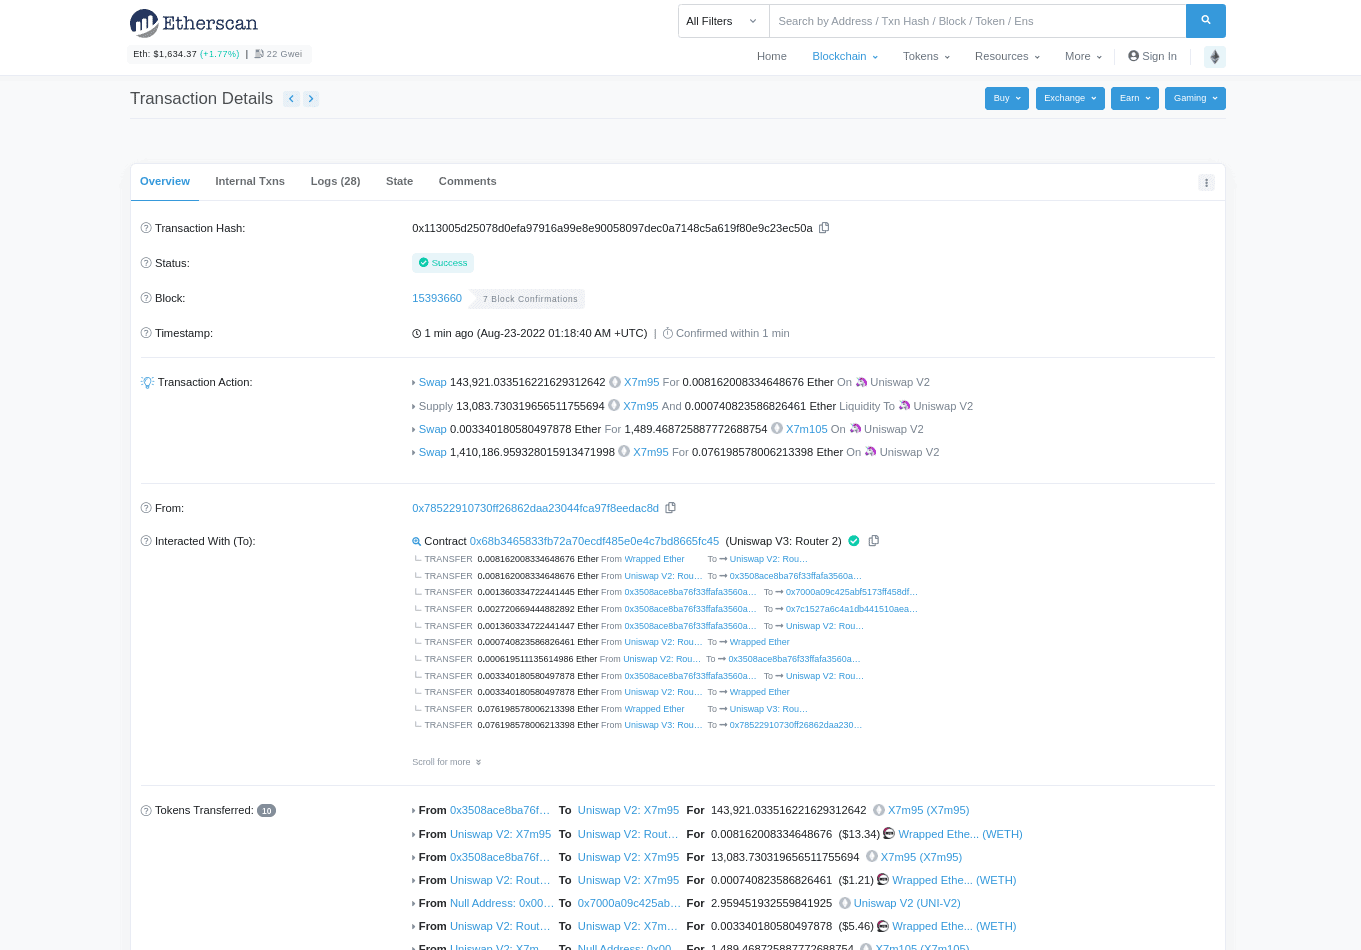This screenshot has height=950, width=1361.
Task: Click the Tokens Transferred count badge 10
Action: click(x=266, y=811)
